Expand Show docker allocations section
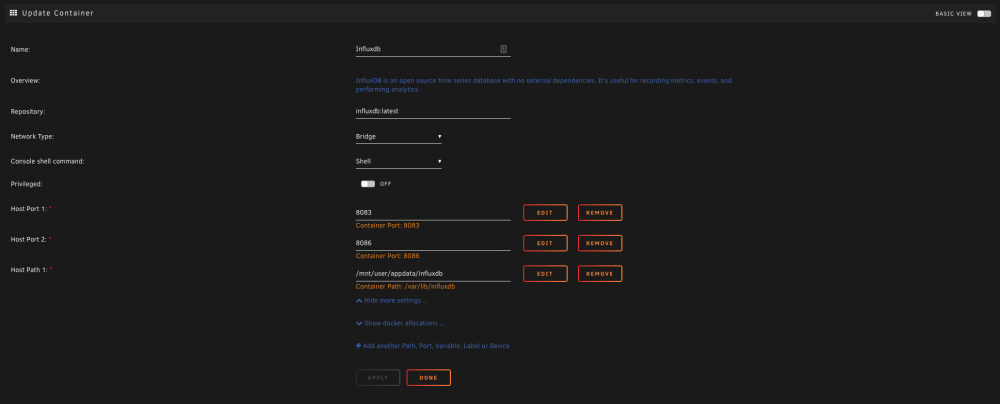 click(404, 324)
